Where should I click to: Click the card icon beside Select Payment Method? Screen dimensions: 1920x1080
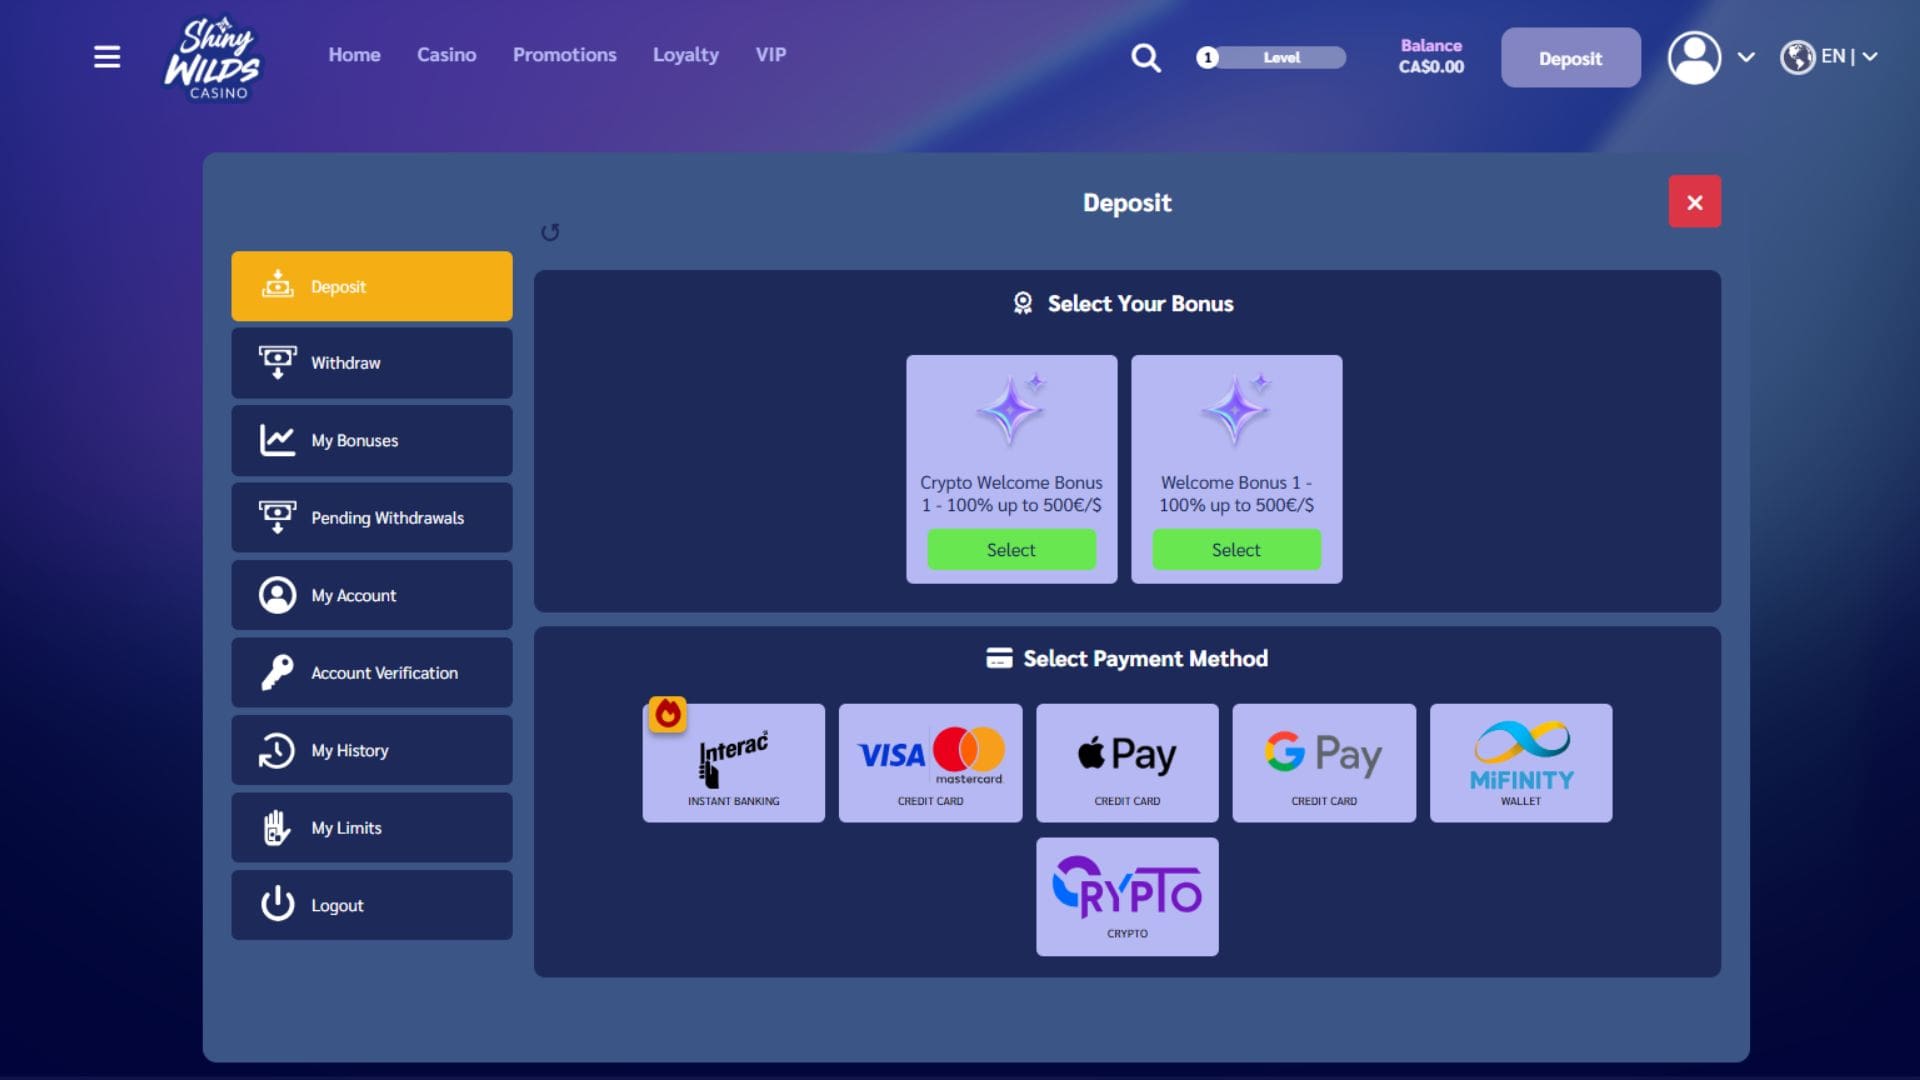[999, 658]
